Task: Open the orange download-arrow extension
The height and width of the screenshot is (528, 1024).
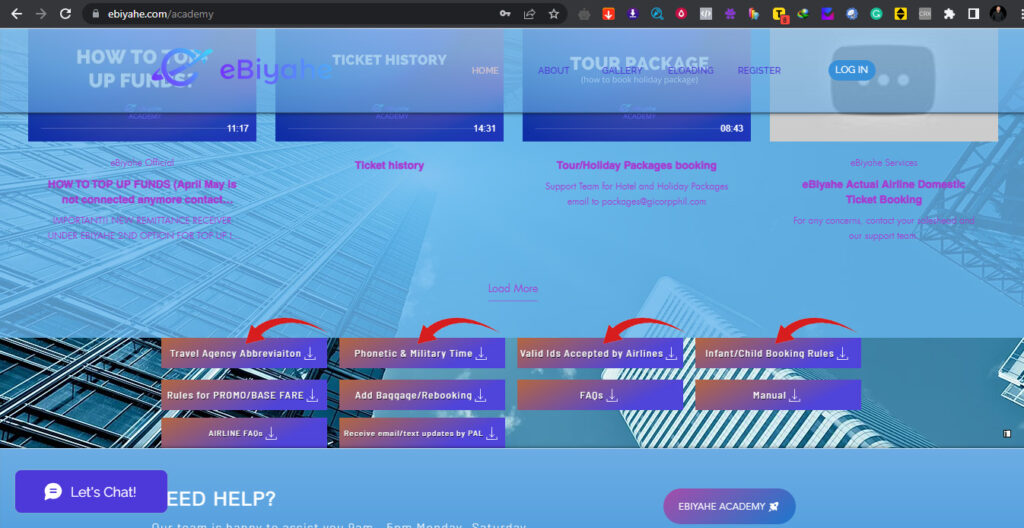Action: click(608, 14)
